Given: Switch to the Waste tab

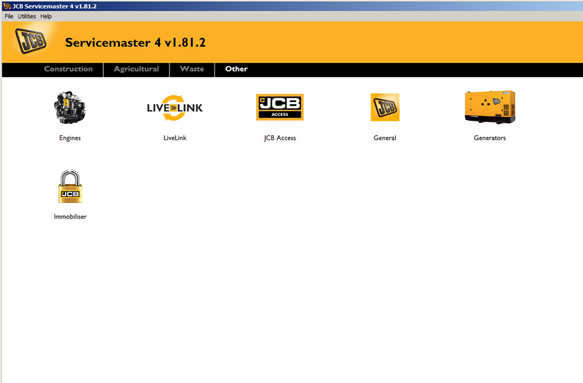Looking at the screenshot, I should [192, 69].
